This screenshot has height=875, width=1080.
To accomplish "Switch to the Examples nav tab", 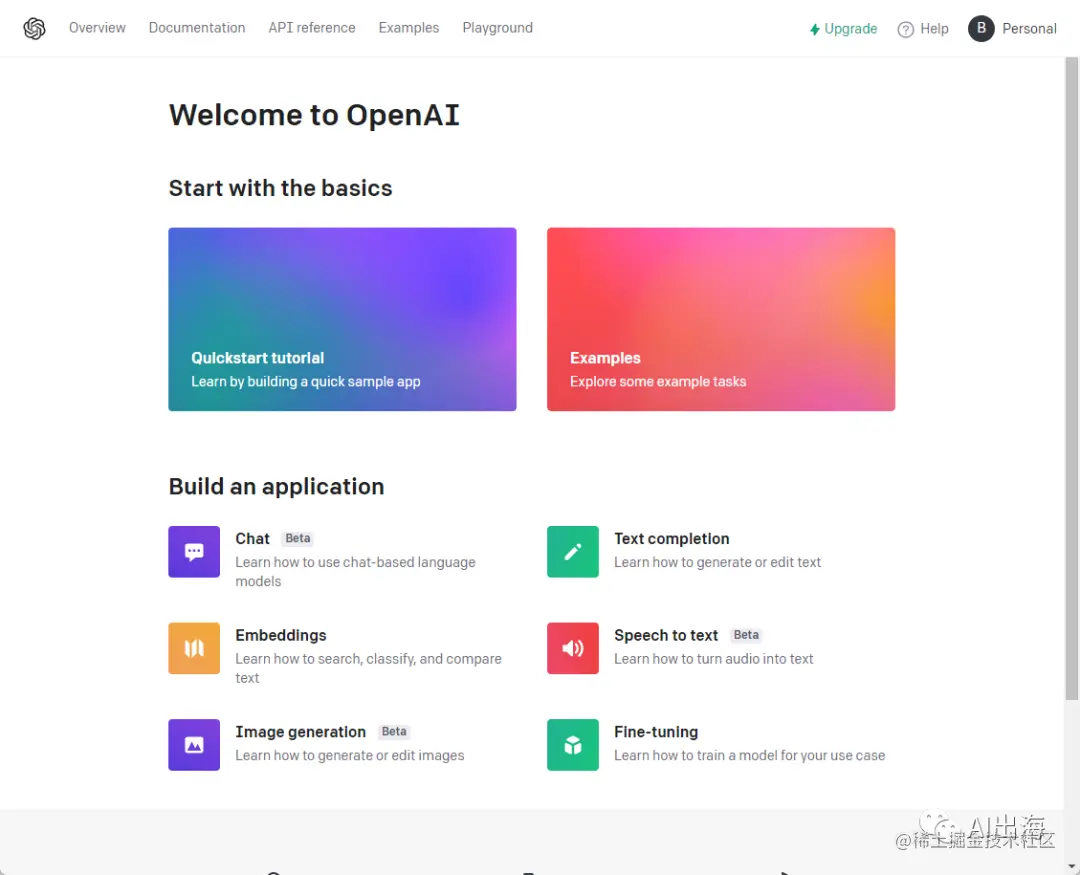I will [408, 28].
